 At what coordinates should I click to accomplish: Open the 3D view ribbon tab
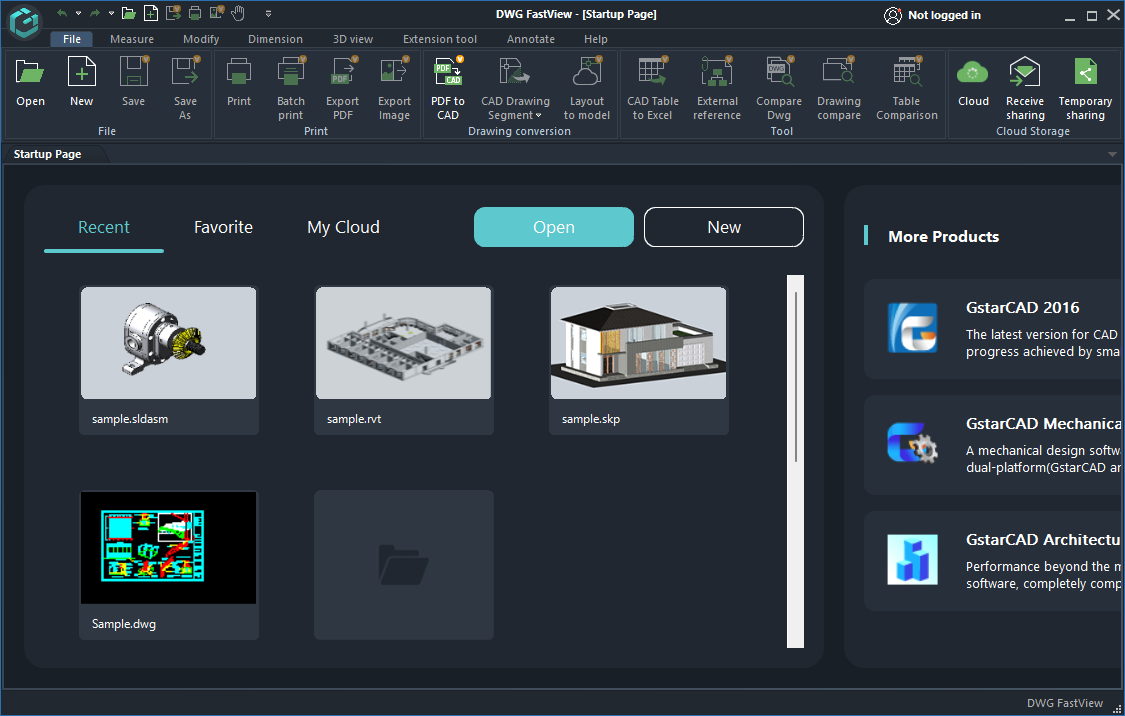click(353, 39)
